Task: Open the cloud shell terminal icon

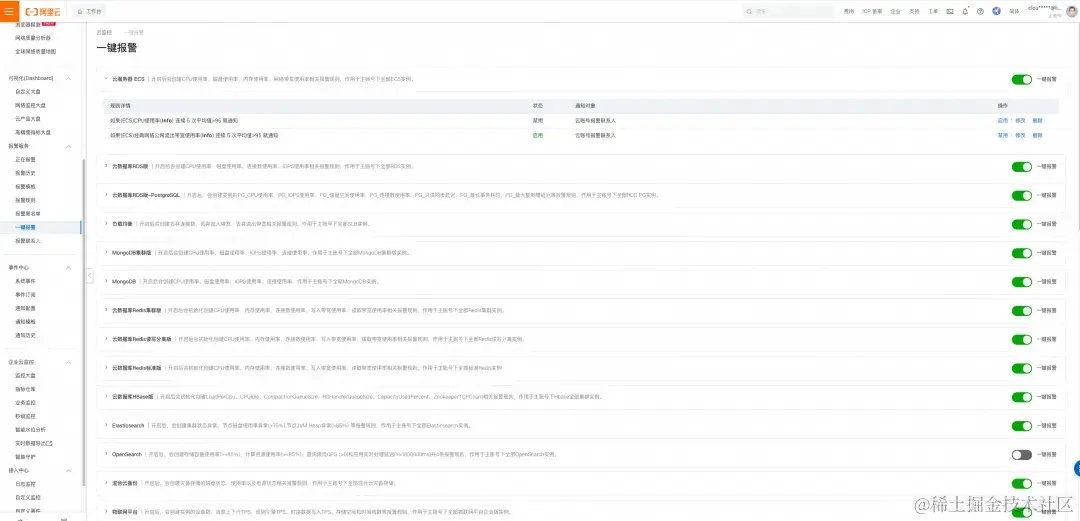Action: click(950, 12)
